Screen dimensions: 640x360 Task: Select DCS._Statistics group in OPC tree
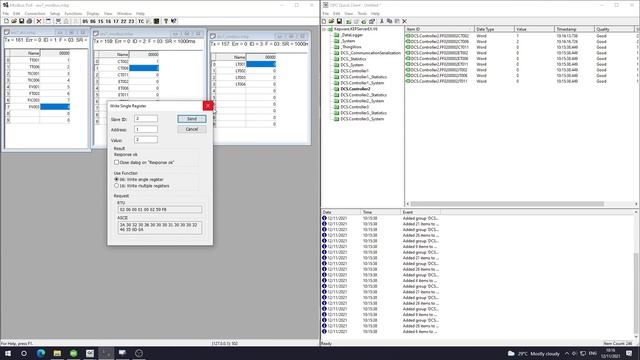tap(353, 59)
